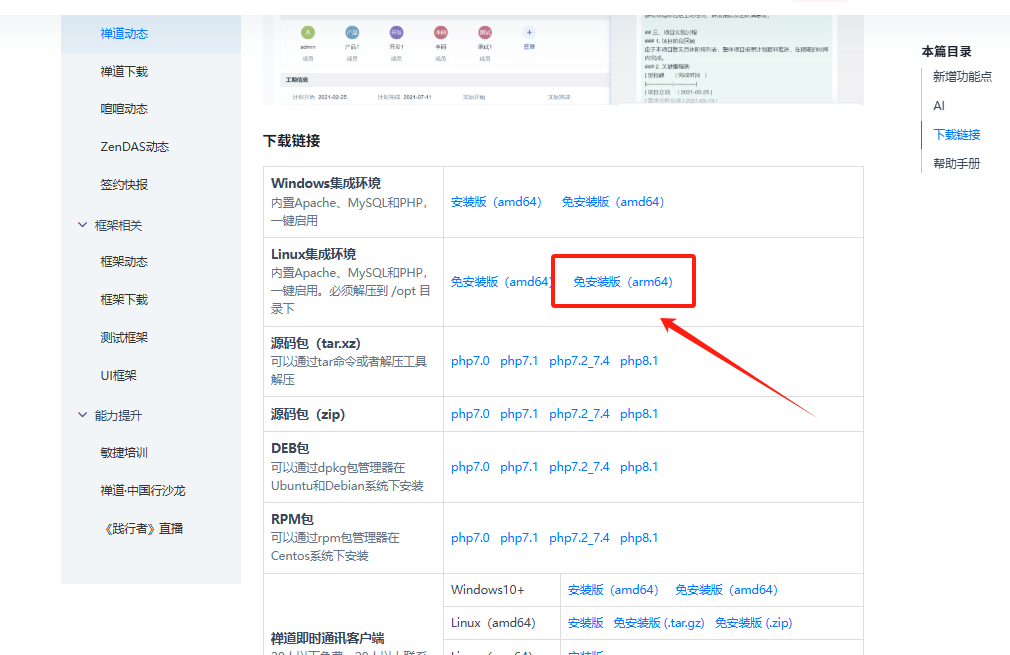Select UI框架 in sidebar
This screenshot has height=655, width=1010.
coord(119,375)
